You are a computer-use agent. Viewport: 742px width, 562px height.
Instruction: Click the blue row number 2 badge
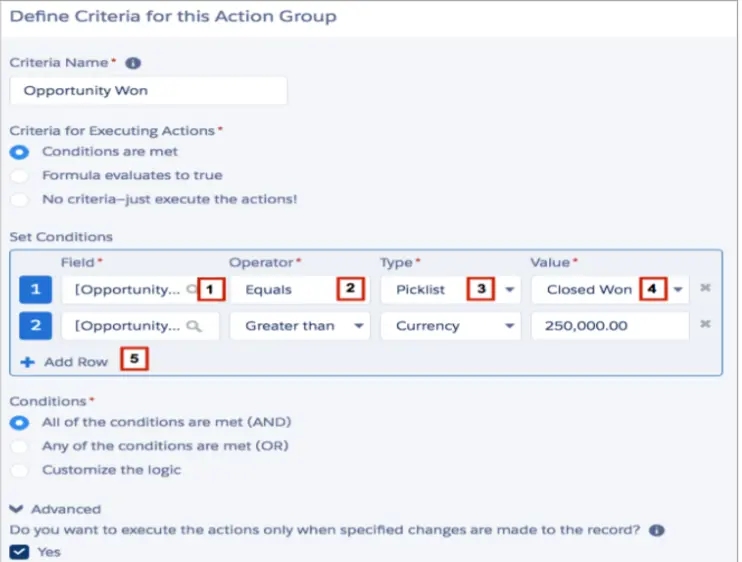point(35,326)
